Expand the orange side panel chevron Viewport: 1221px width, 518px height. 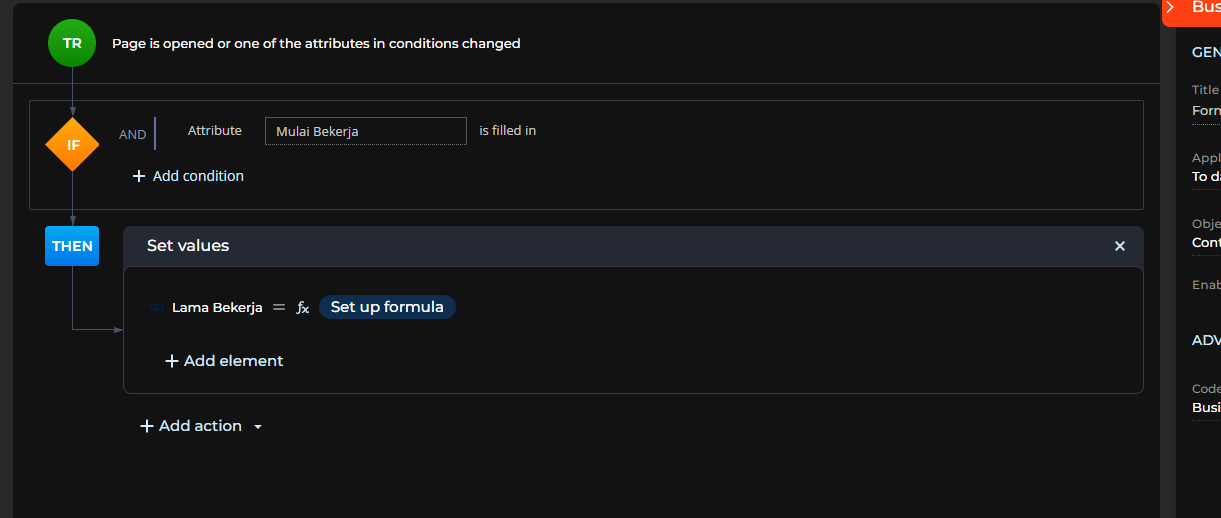click(x=1170, y=7)
